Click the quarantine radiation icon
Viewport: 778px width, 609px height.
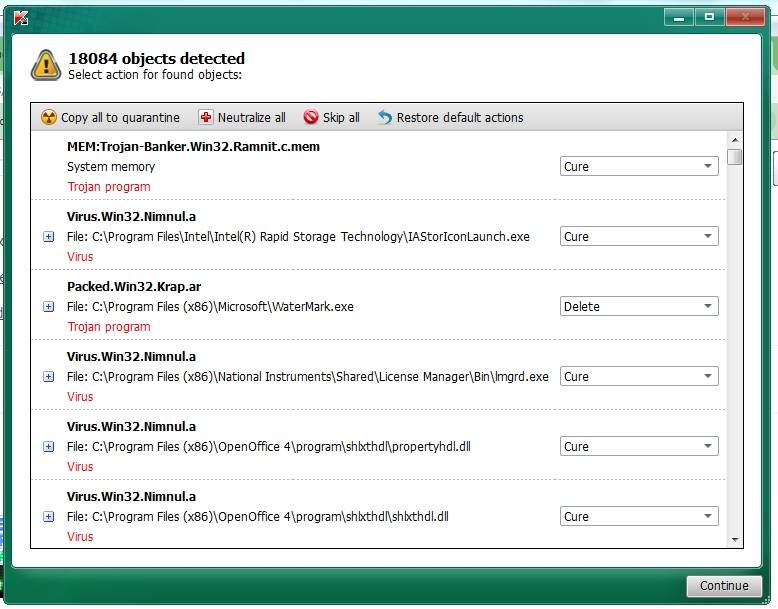[x=49, y=118]
